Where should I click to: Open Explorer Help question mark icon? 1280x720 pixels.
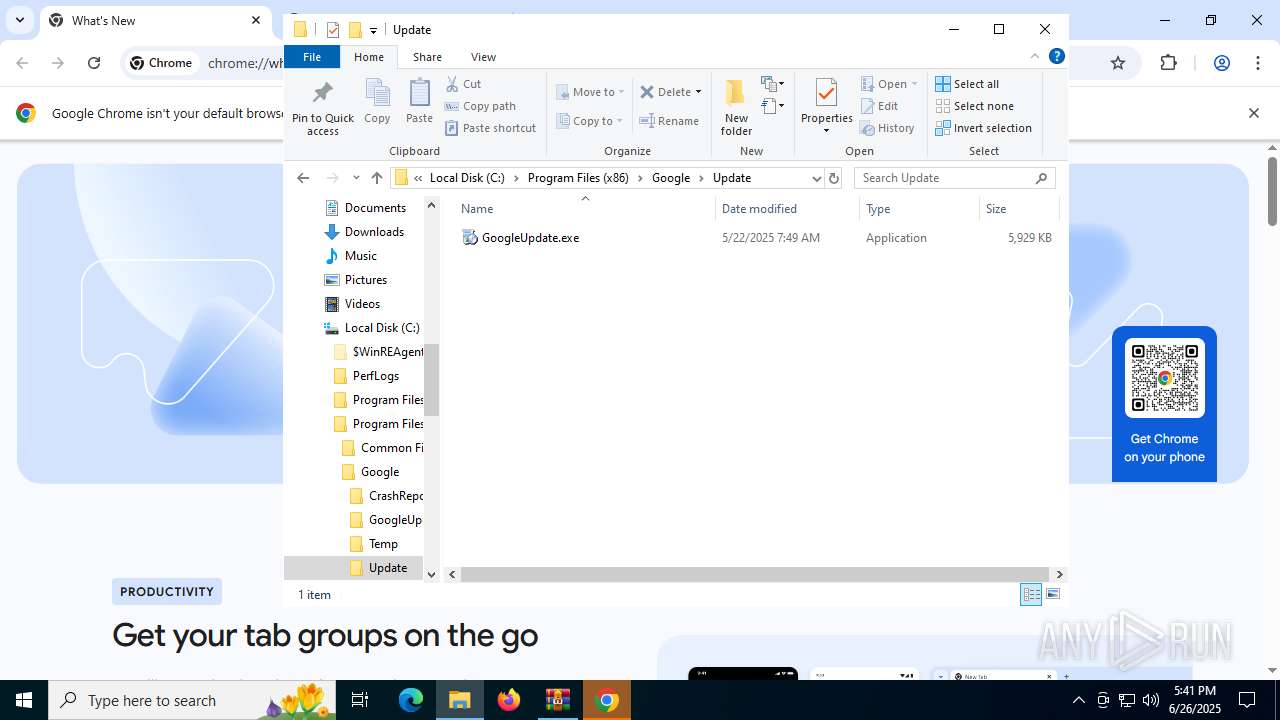pyautogui.click(x=1056, y=56)
